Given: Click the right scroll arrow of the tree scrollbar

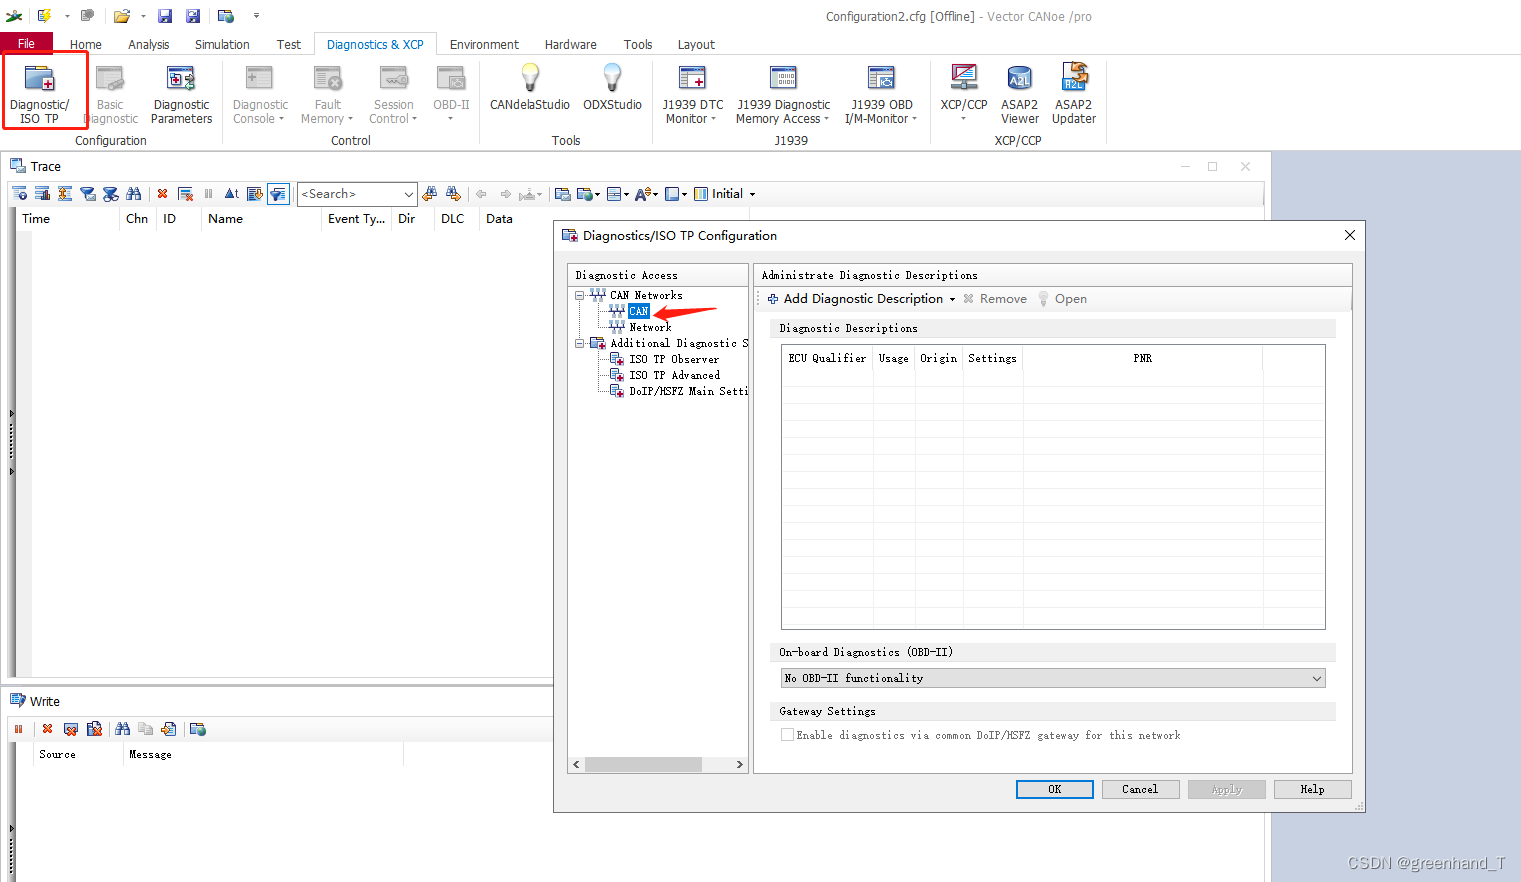Looking at the screenshot, I should (740, 764).
